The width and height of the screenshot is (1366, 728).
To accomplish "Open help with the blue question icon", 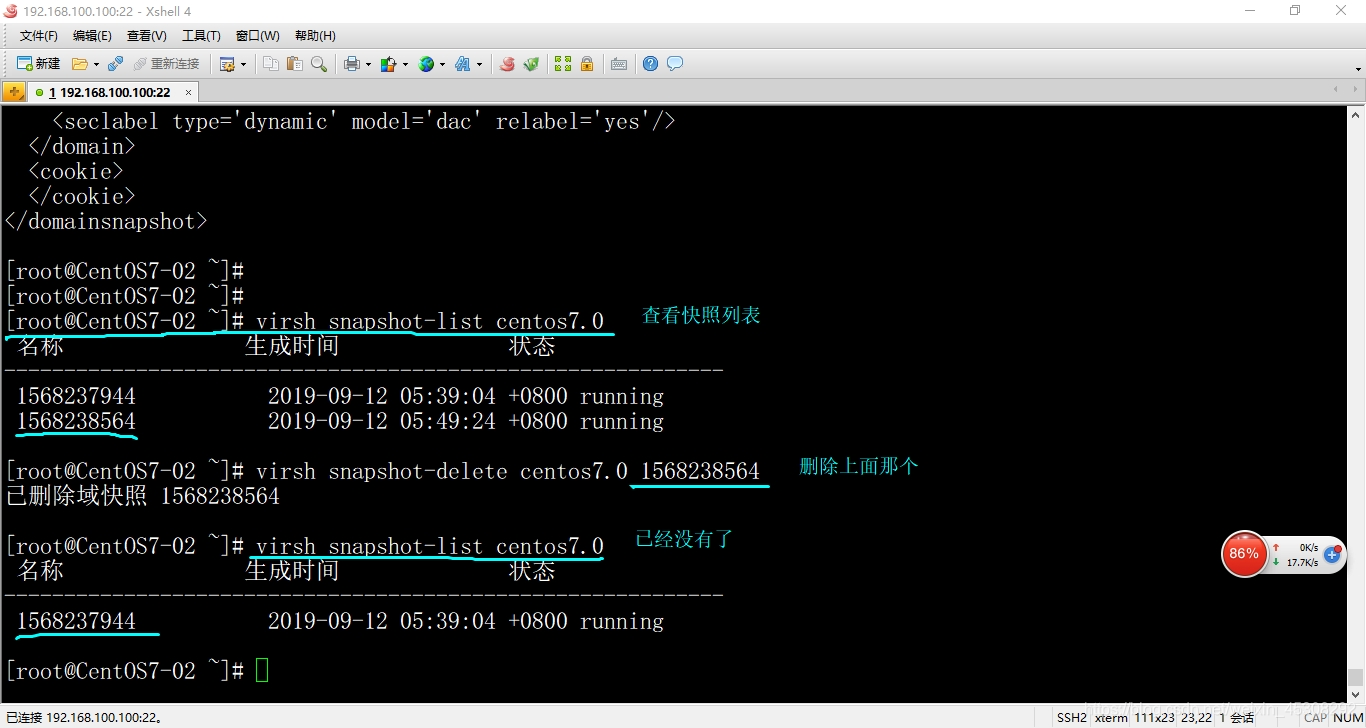I will pos(650,64).
